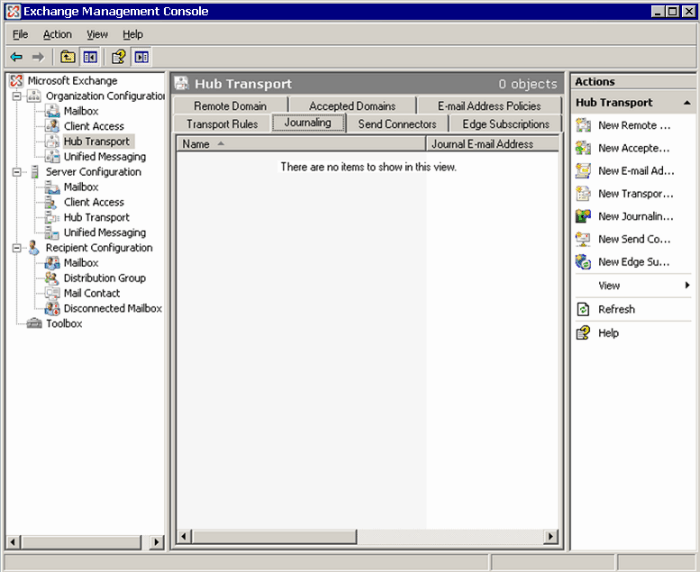
Task: Click the toolbar Help icon
Action: [x=119, y=57]
